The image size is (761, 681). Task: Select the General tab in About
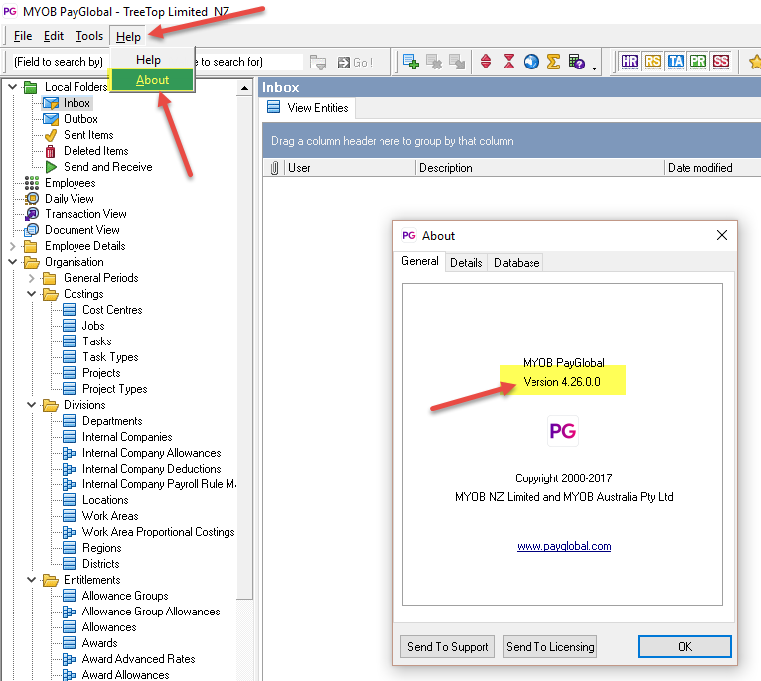click(x=419, y=261)
